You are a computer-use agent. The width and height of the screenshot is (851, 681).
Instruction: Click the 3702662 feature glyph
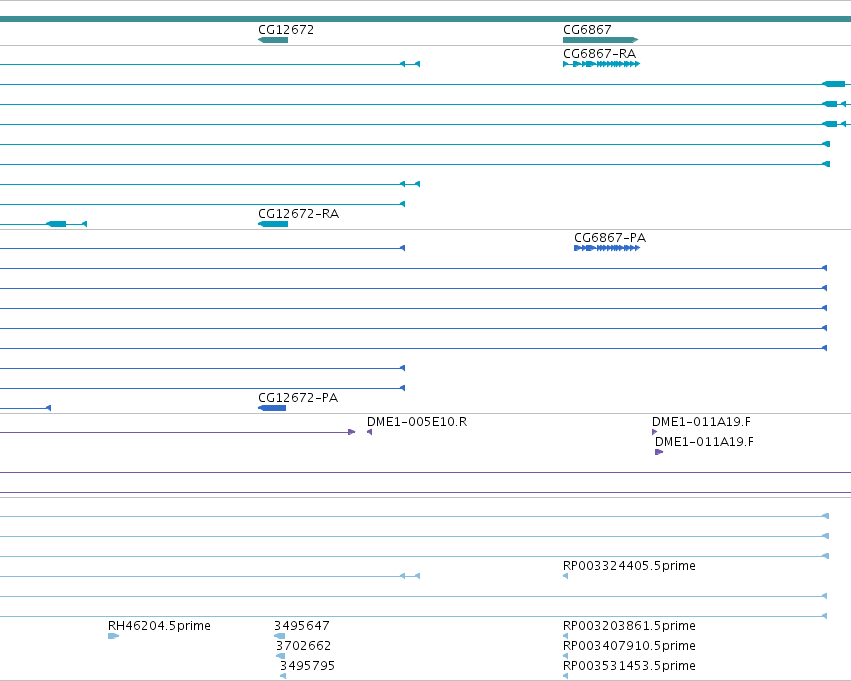click(x=281, y=656)
